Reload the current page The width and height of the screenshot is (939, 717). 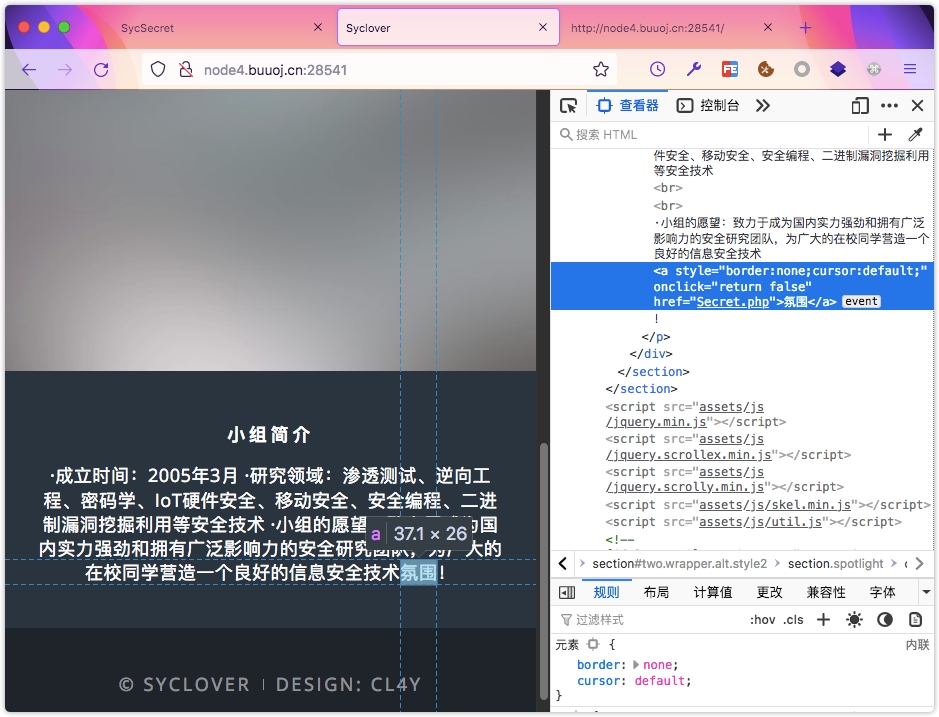pyautogui.click(x=101, y=70)
